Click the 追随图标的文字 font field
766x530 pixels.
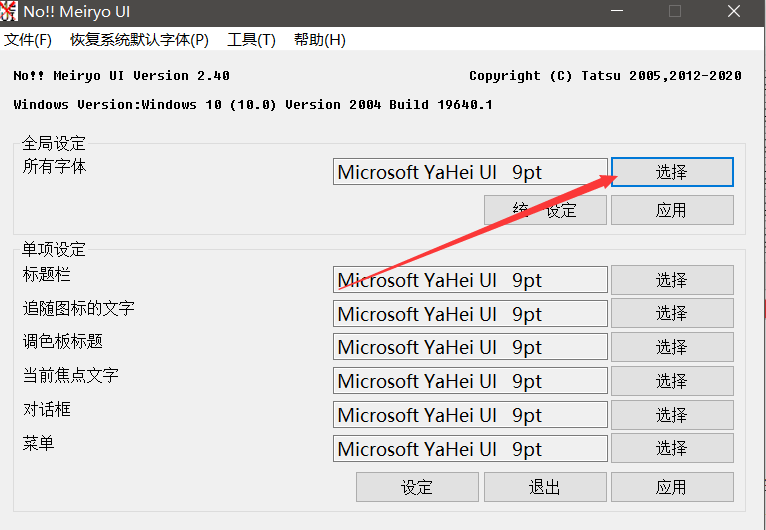[x=470, y=314]
